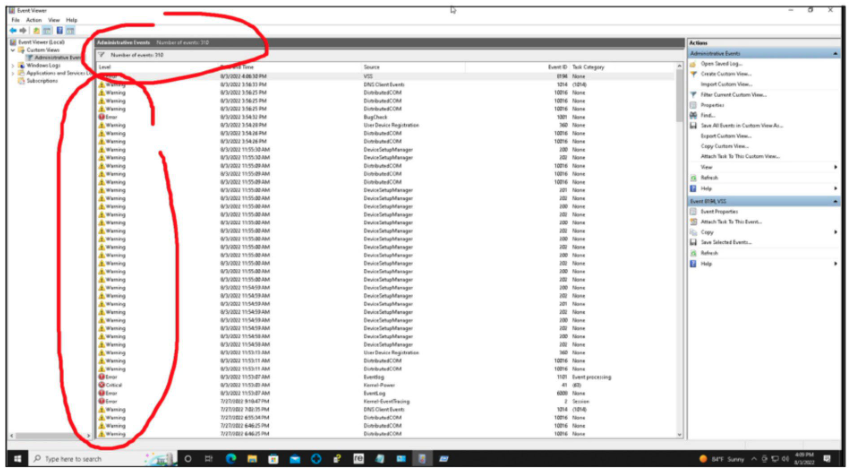
Task: Click Event Properties in the Actions pane
Action: click(719, 212)
